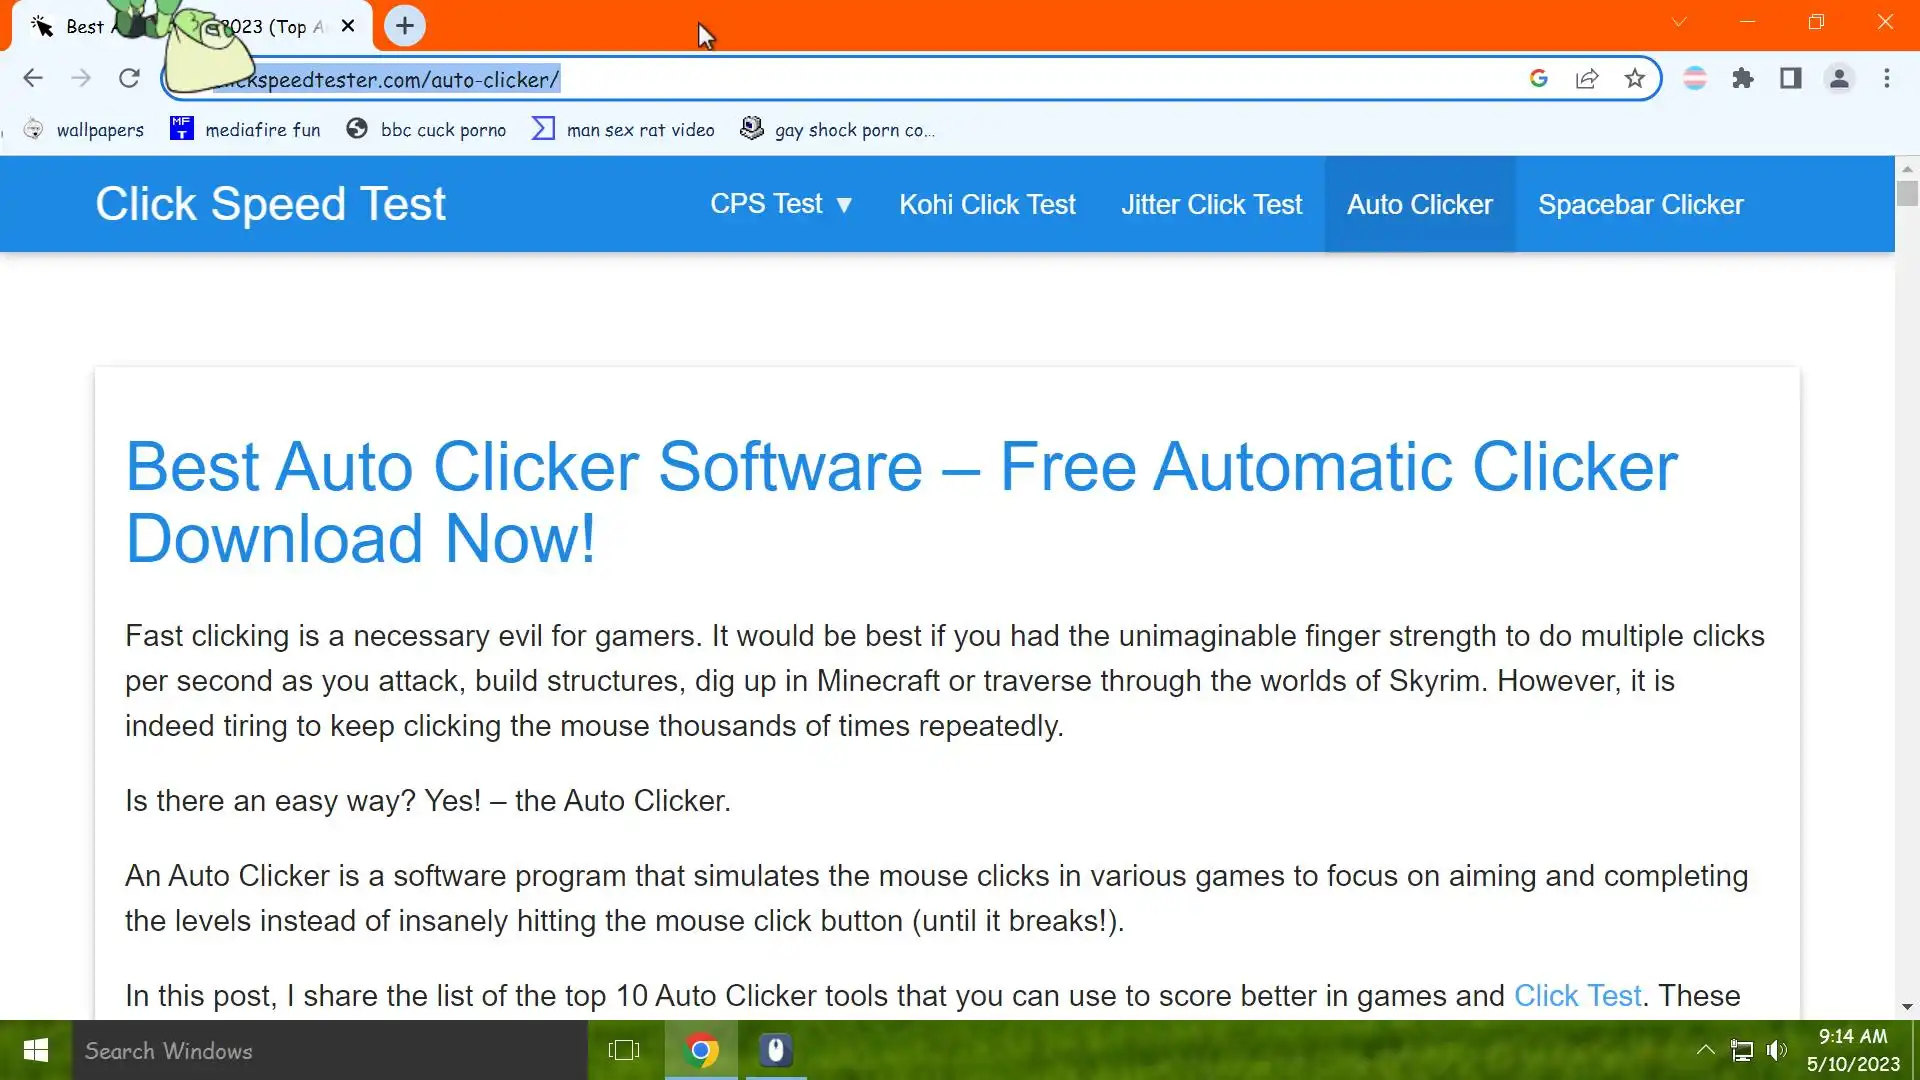This screenshot has height=1080, width=1920.
Task: Click the Google icon in address bar
Action: pyautogui.click(x=1539, y=78)
